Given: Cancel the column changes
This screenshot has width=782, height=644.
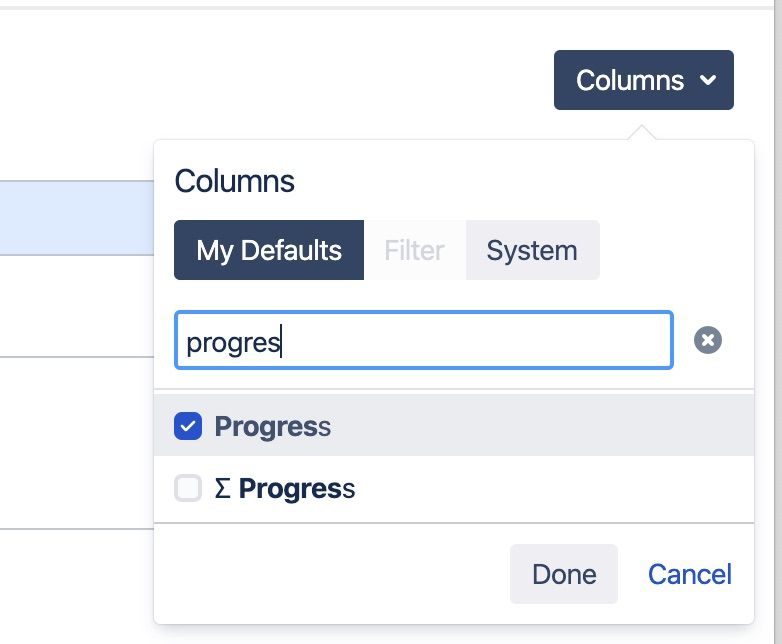Looking at the screenshot, I should (x=690, y=574).
